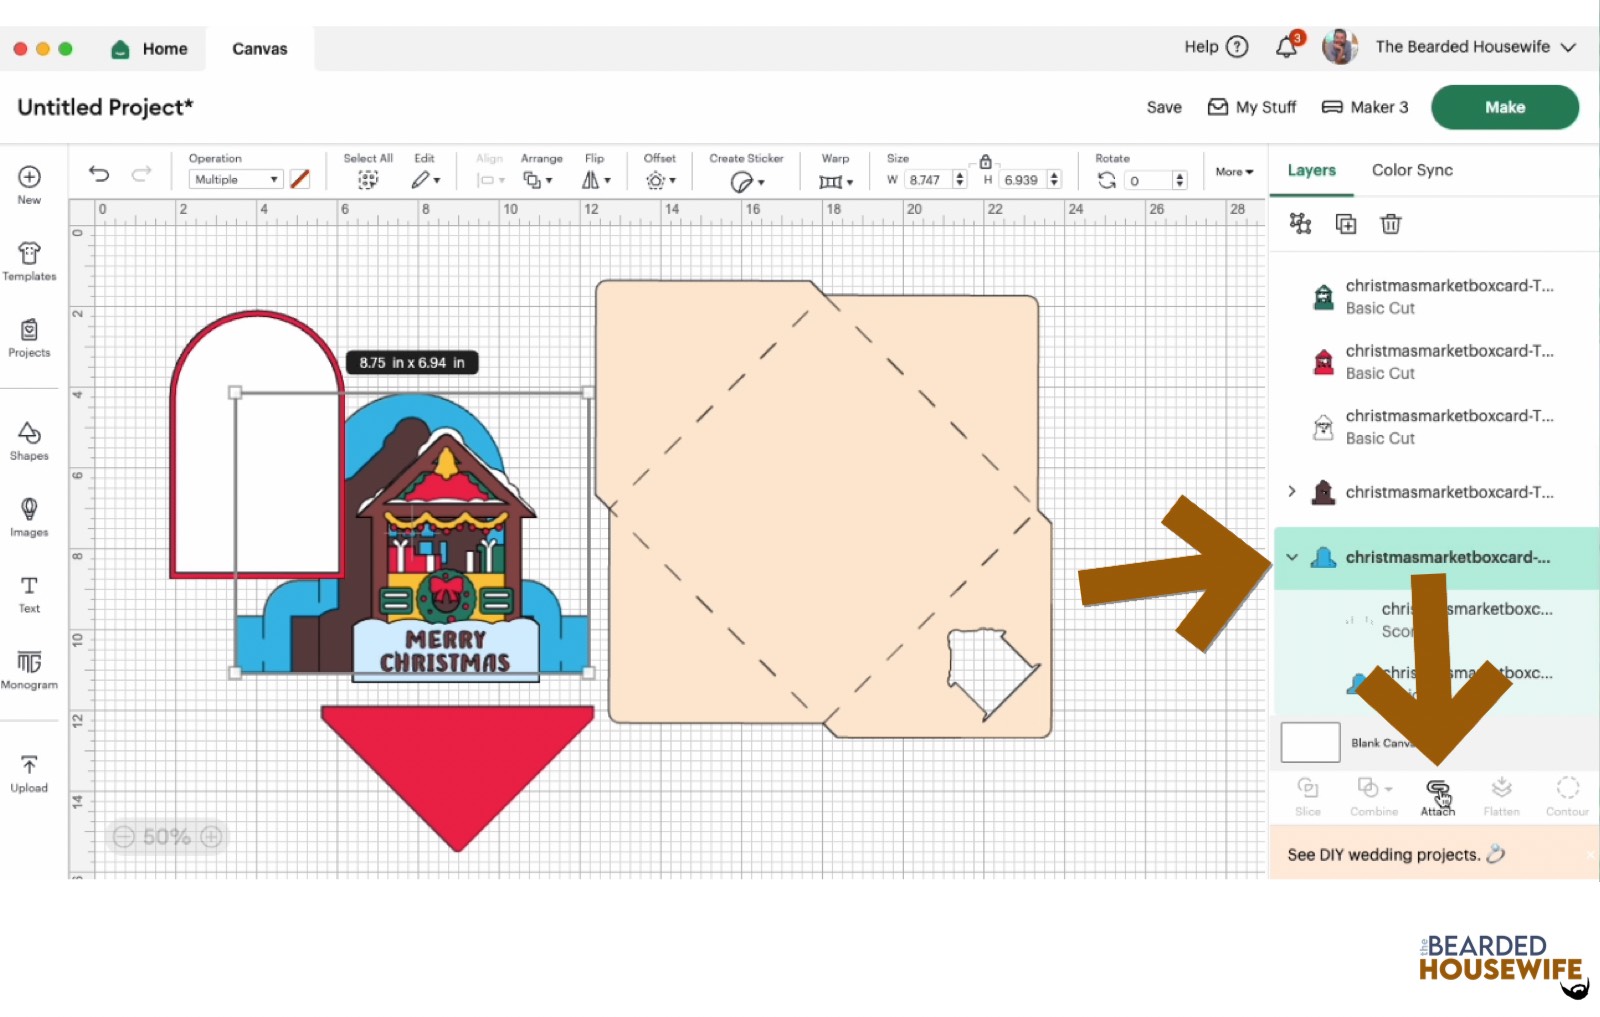Collapse the highlighted christmasmarketboxcard group
The width and height of the screenshot is (1600, 1017).
(x=1292, y=557)
